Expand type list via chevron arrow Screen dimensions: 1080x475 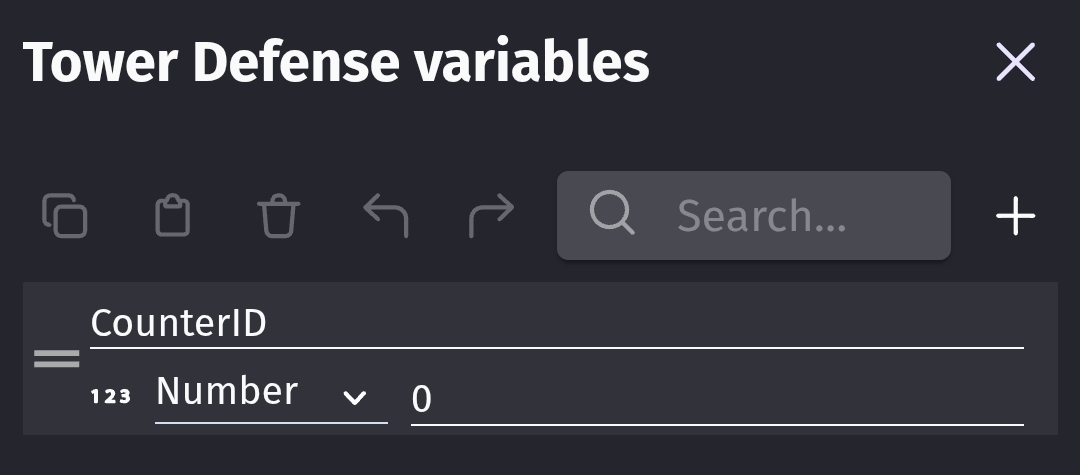[354, 398]
